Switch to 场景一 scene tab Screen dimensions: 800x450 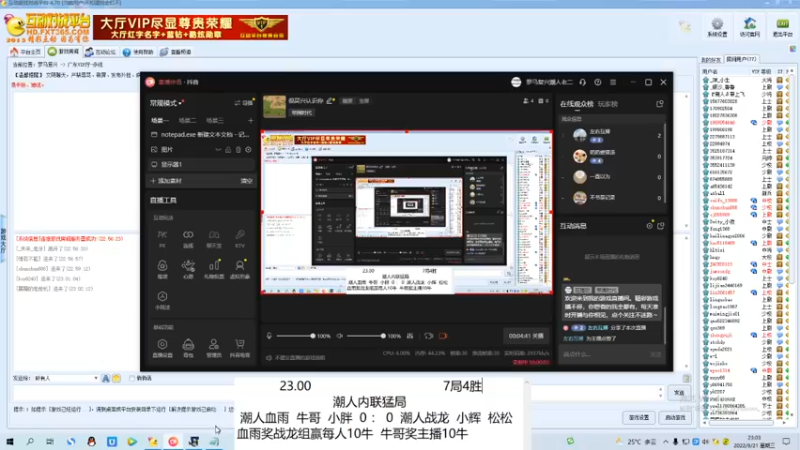click(160, 120)
